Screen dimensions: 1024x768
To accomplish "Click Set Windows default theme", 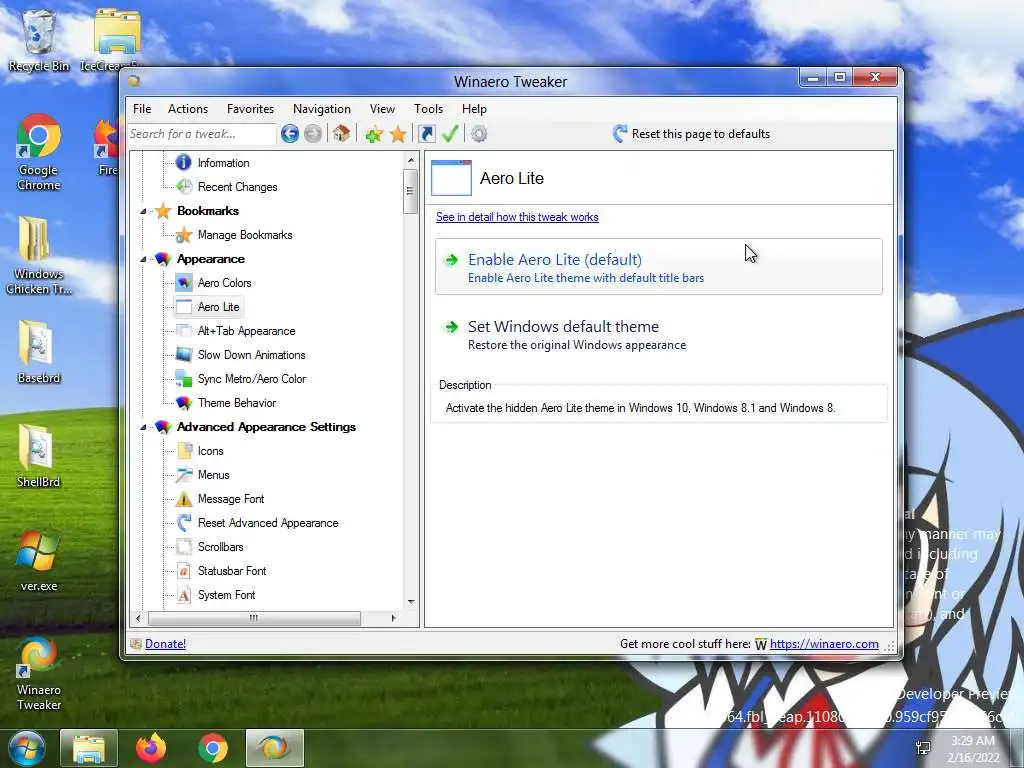I will tap(659, 334).
